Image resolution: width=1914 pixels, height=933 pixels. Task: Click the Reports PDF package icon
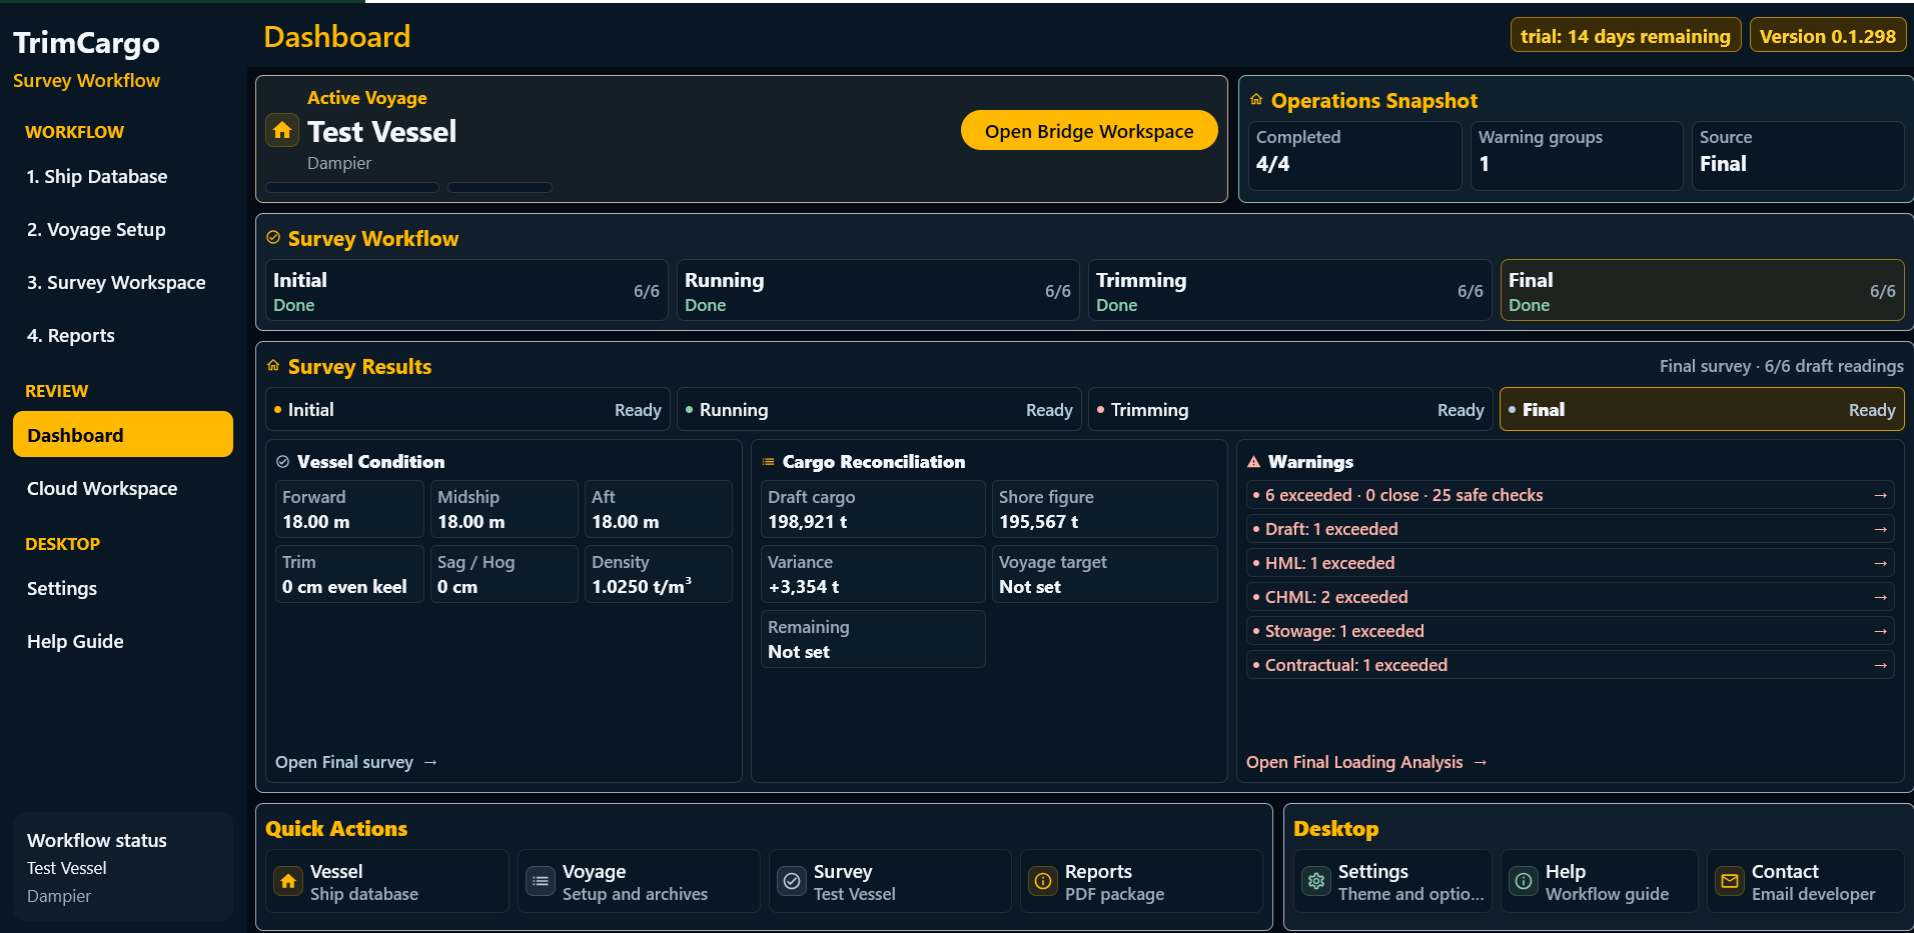point(1043,881)
